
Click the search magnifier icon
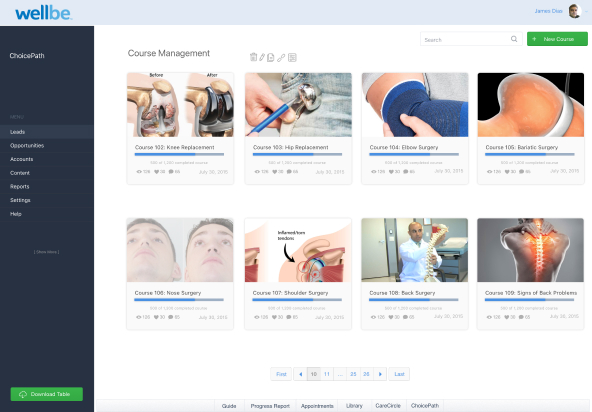tap(514, 39)
